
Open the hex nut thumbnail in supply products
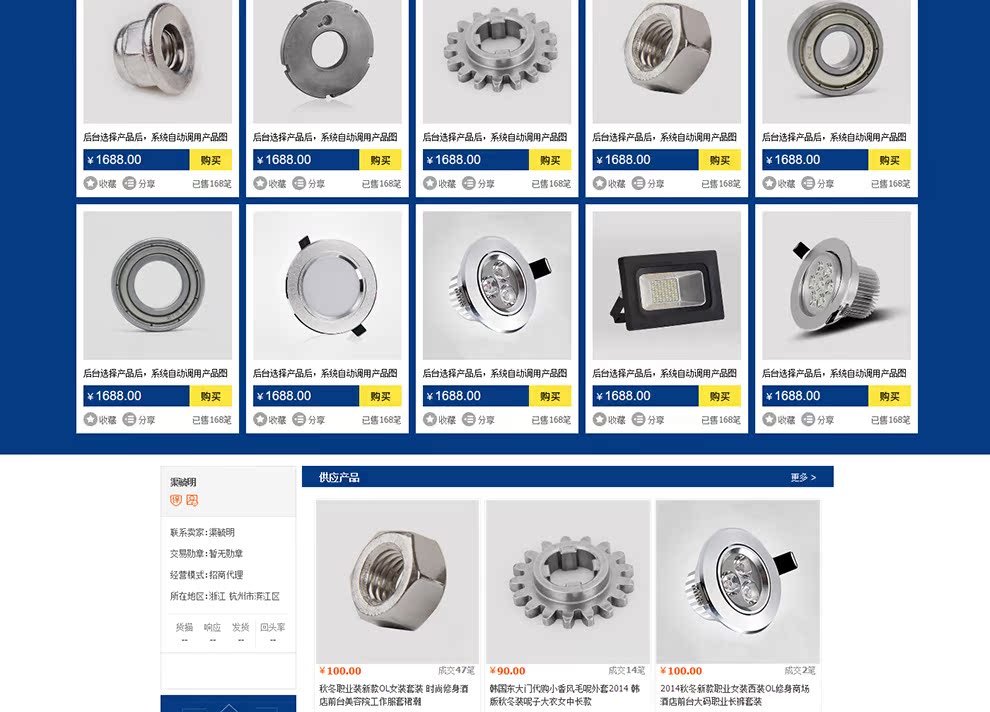(x=397, y=581)
